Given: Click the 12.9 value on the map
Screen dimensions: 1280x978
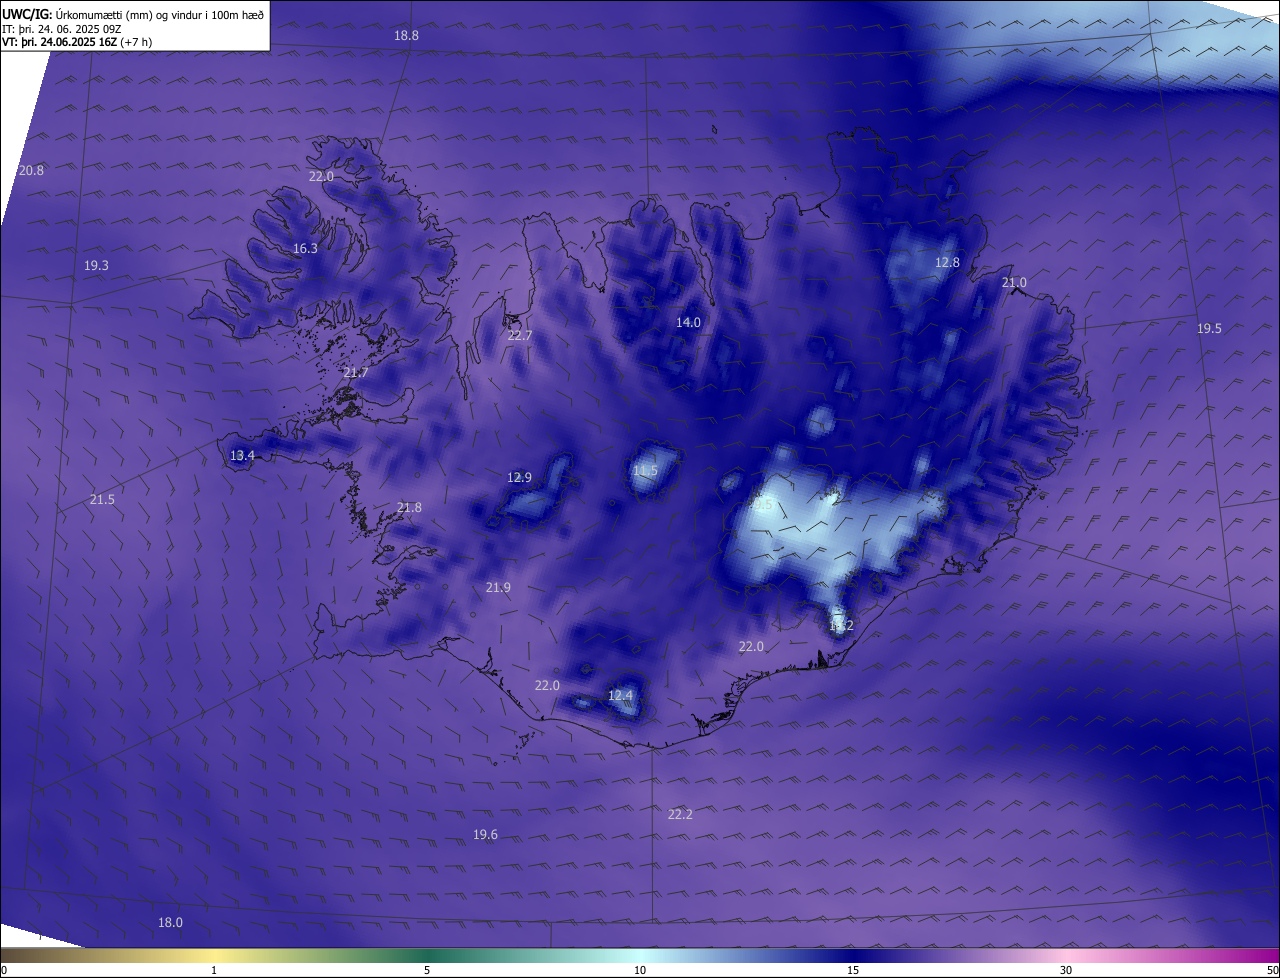Looking at the screenshot, I should pos(519,478).
